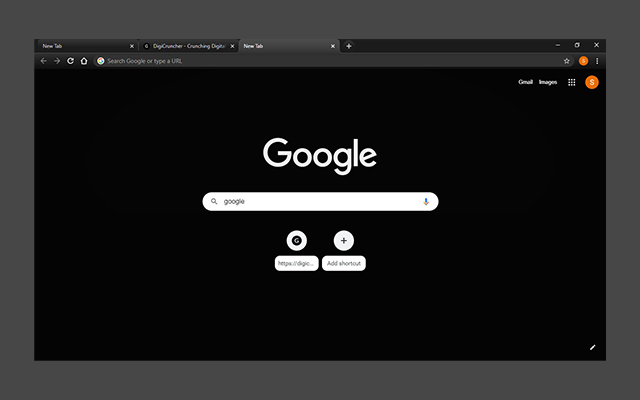This screenshot has width=640, height=400.
Task: Switch to the first New Tab tab
Action: [x=87, y=46]
